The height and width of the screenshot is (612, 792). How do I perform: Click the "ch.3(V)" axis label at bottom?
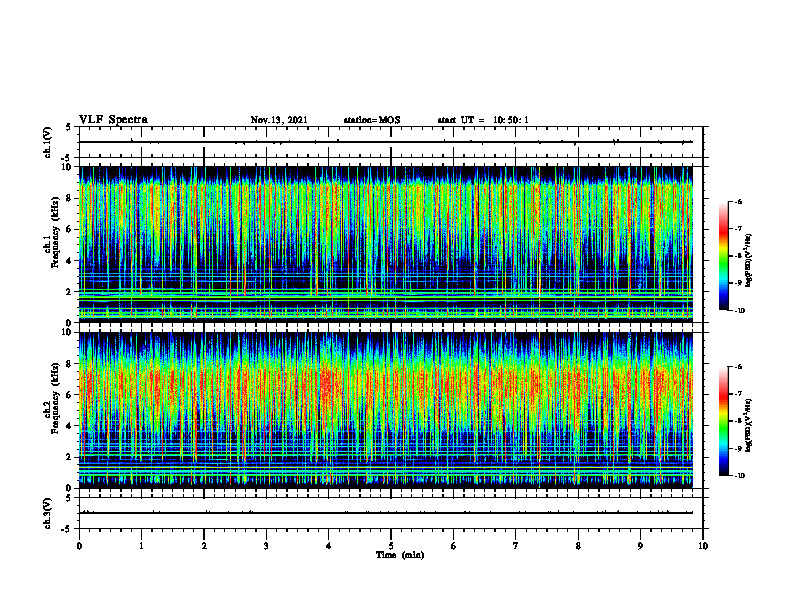(x=47, y=513)
